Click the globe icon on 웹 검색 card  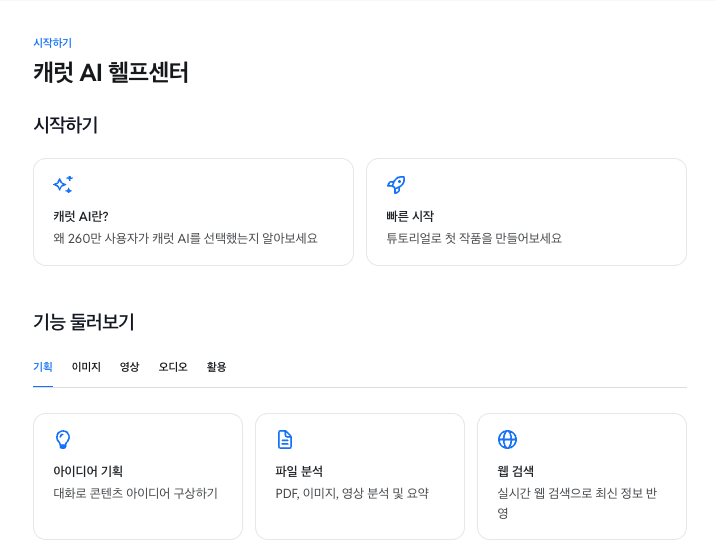(x=507, y=439)
